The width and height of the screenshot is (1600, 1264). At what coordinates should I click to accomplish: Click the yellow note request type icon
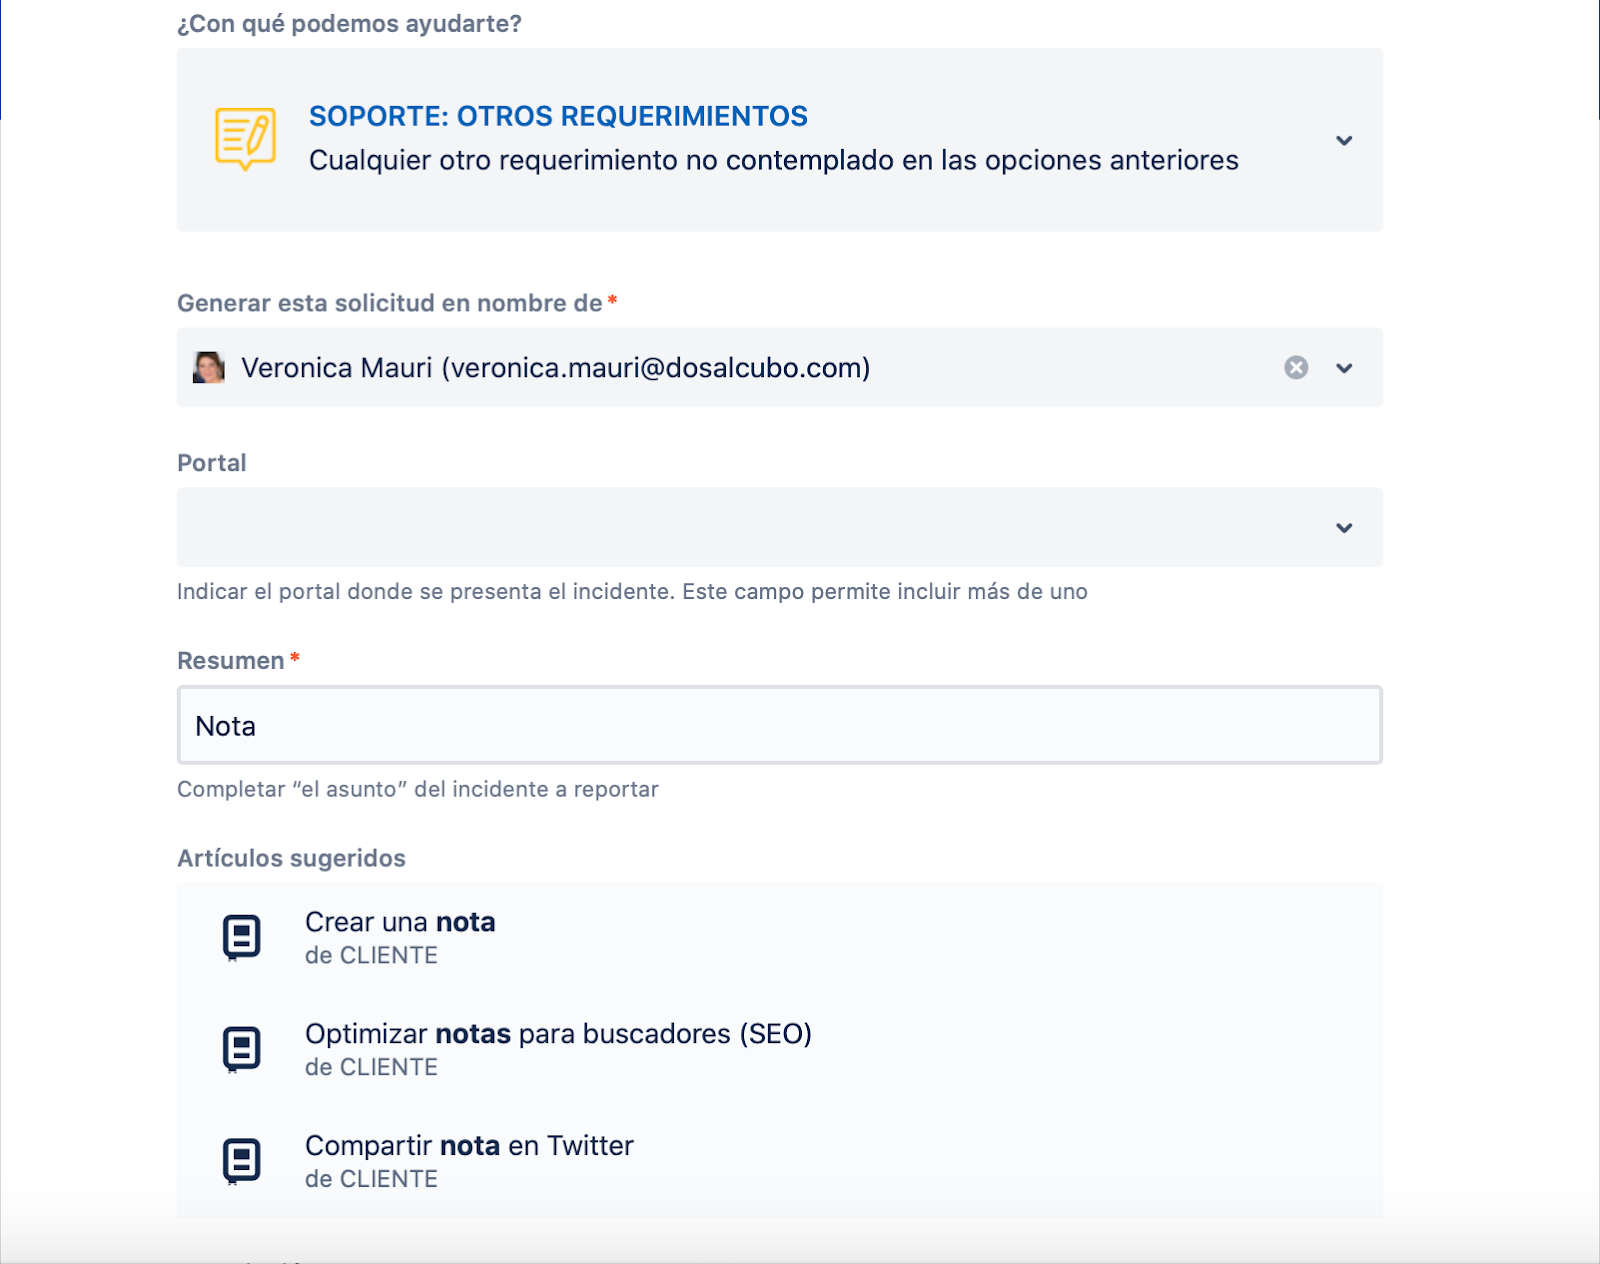245,139
